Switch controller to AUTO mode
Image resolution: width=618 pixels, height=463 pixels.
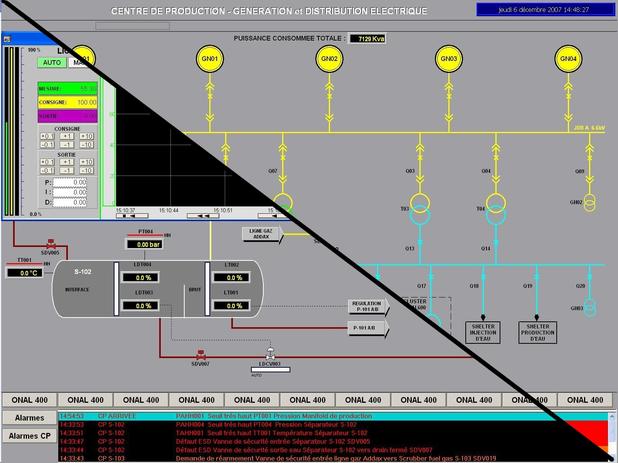52,62
